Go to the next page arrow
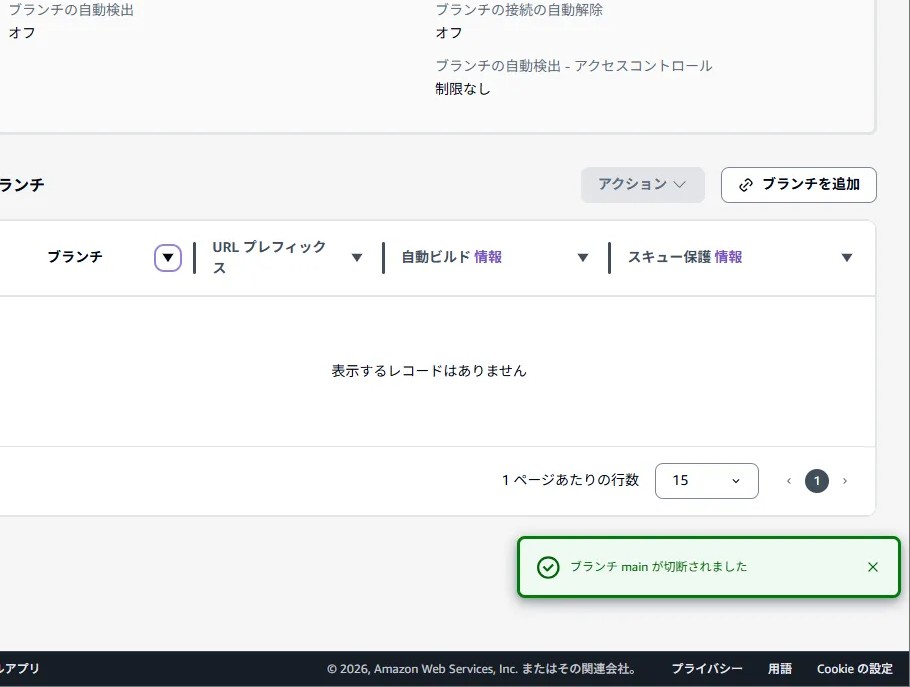The image size is (910, 687). point(845,481)
